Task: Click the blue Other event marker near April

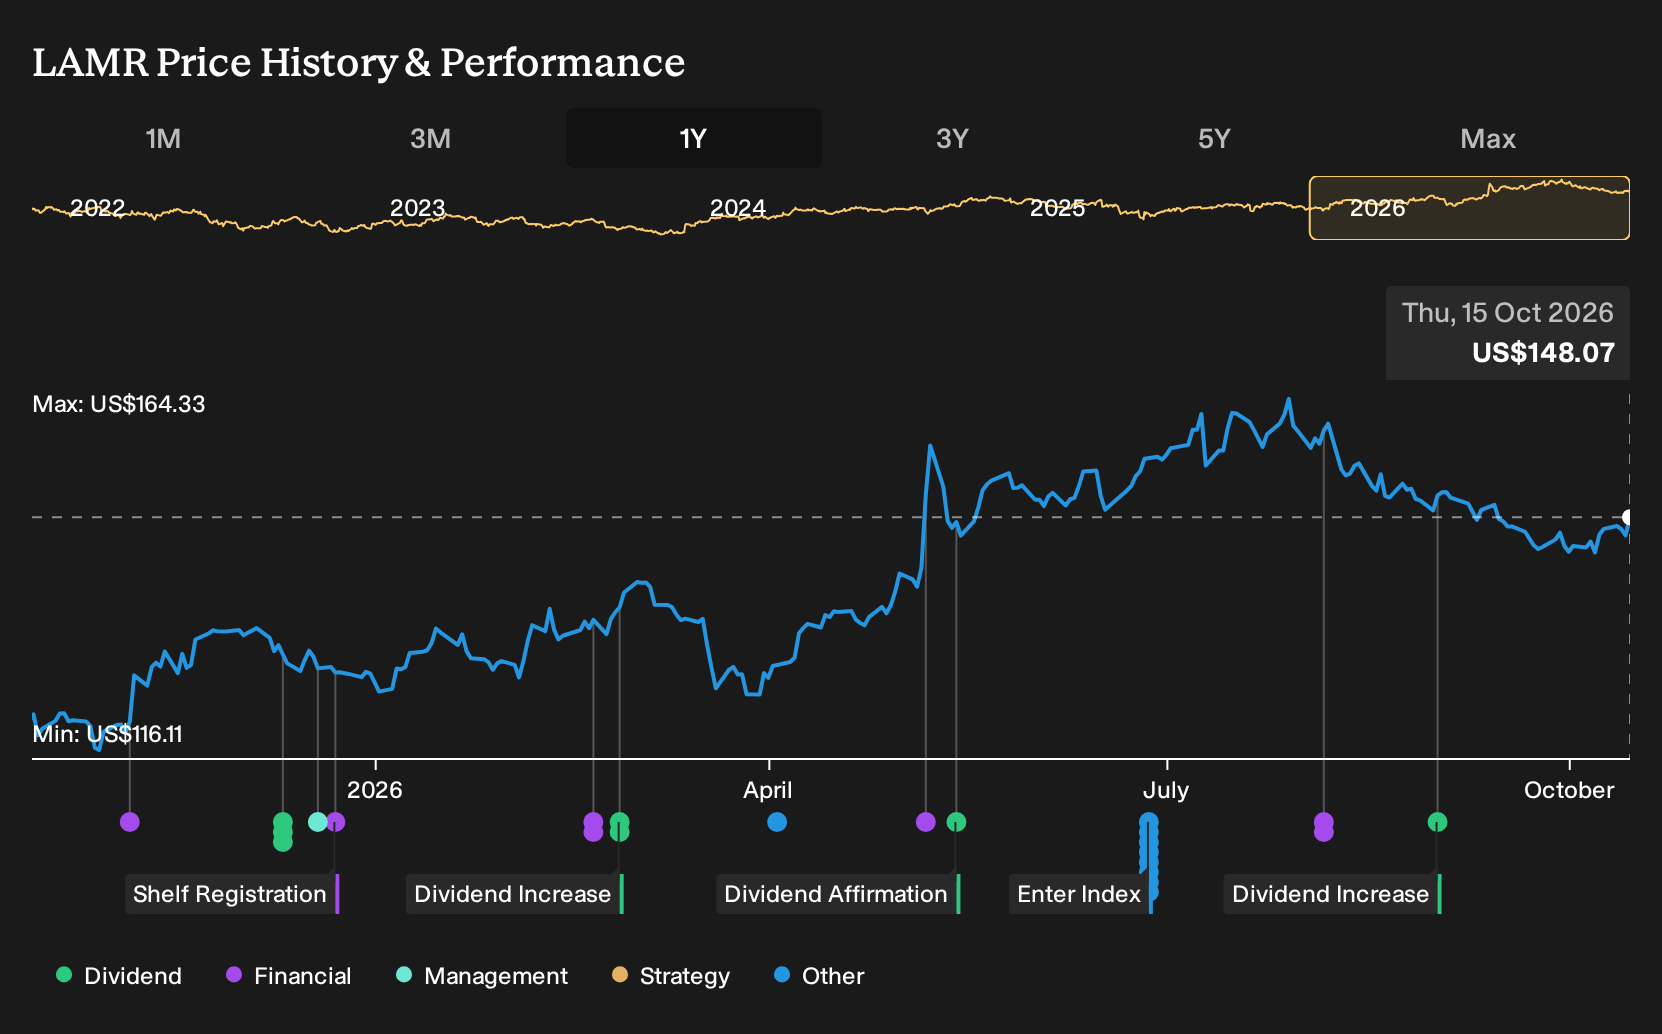Action: point(777,822)
